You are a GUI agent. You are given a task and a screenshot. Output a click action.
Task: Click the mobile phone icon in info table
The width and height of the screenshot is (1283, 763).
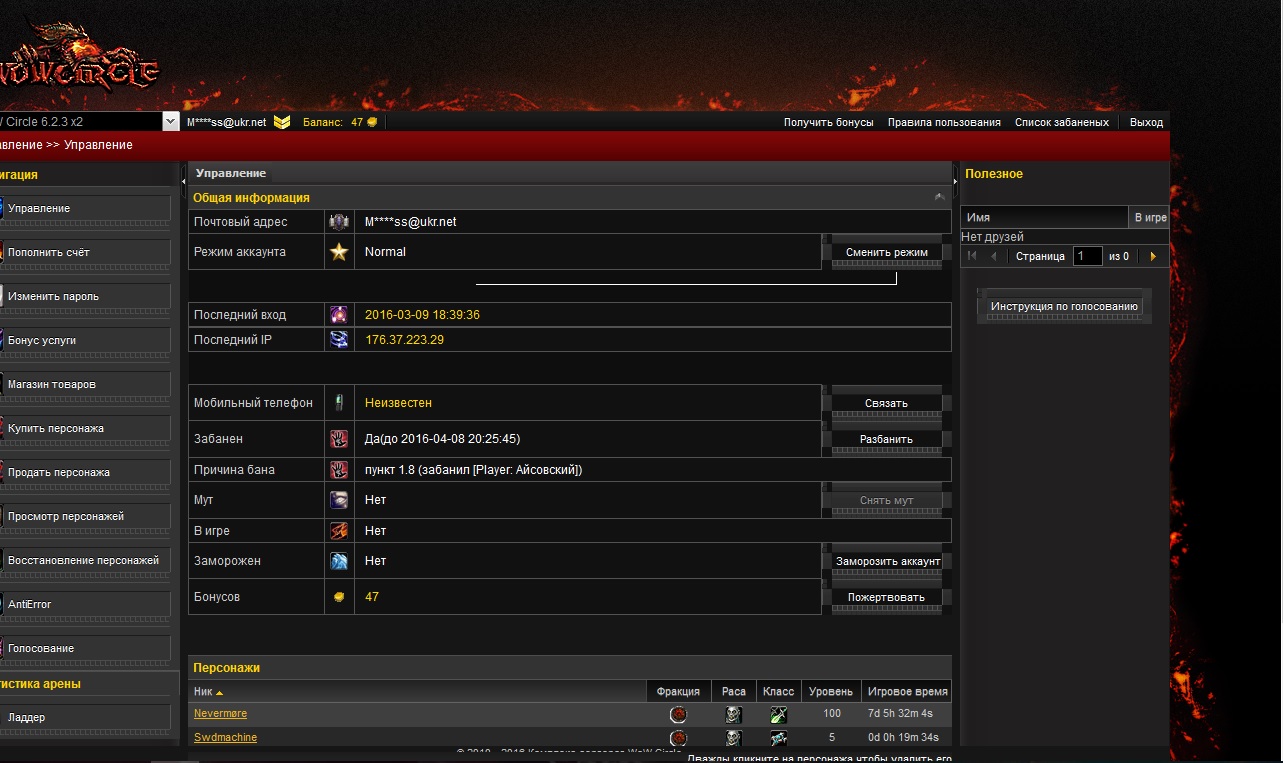[339, 403]
